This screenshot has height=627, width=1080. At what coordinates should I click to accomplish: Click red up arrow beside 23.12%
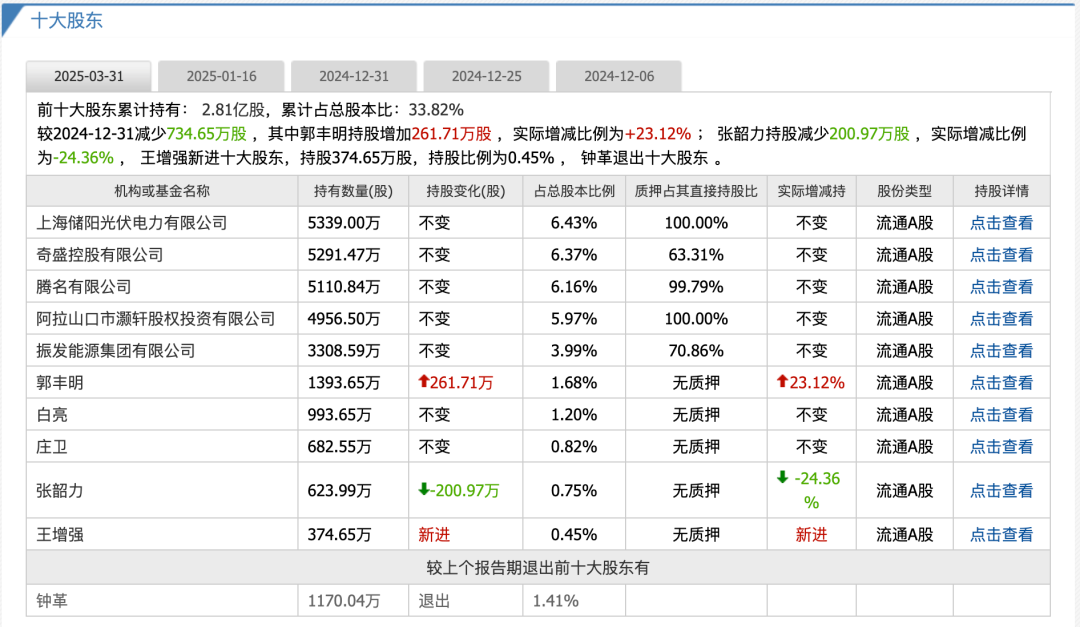pyautogui.click(x=782, y=382)
